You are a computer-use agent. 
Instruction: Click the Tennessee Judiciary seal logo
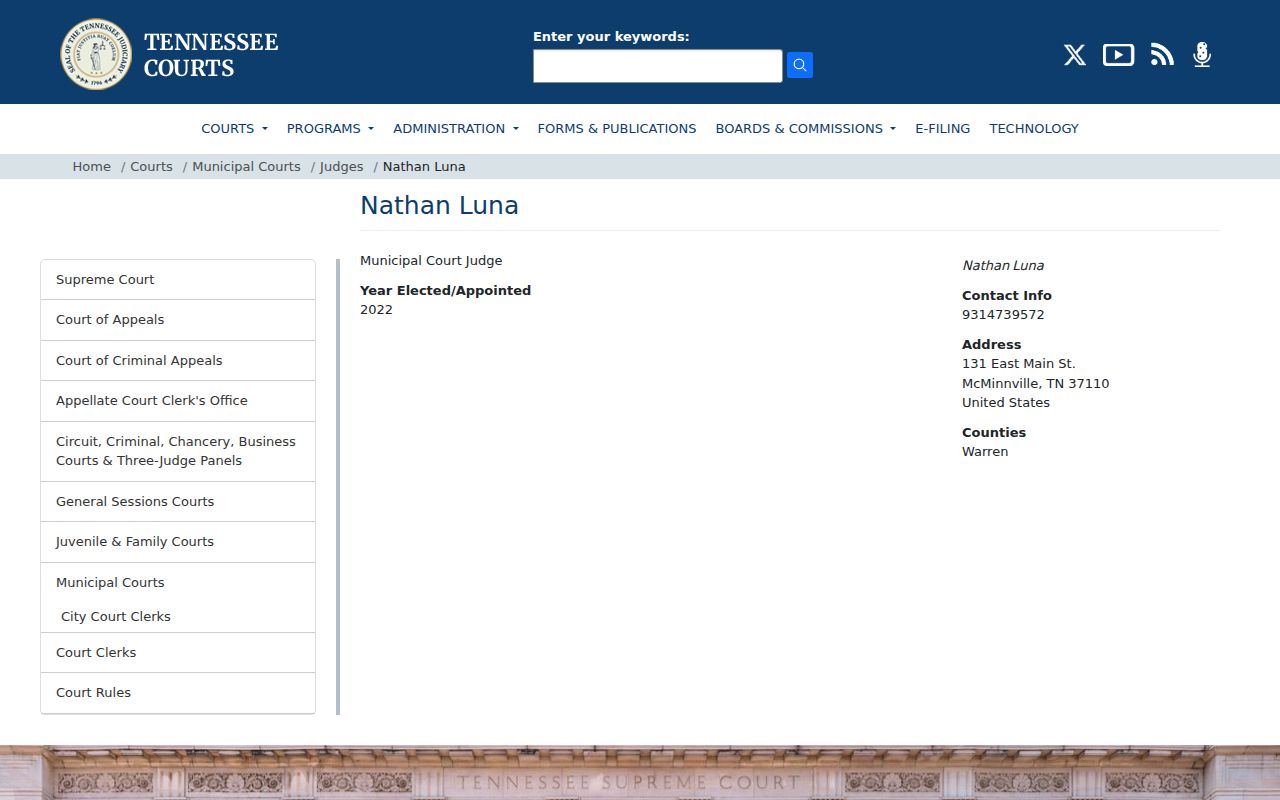click(96, 54)
